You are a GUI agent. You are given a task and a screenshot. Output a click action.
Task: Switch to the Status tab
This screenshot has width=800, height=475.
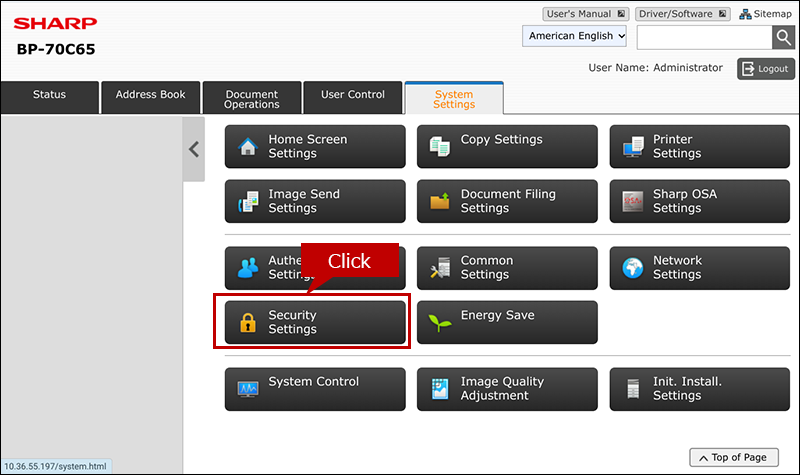coord(49,97)
